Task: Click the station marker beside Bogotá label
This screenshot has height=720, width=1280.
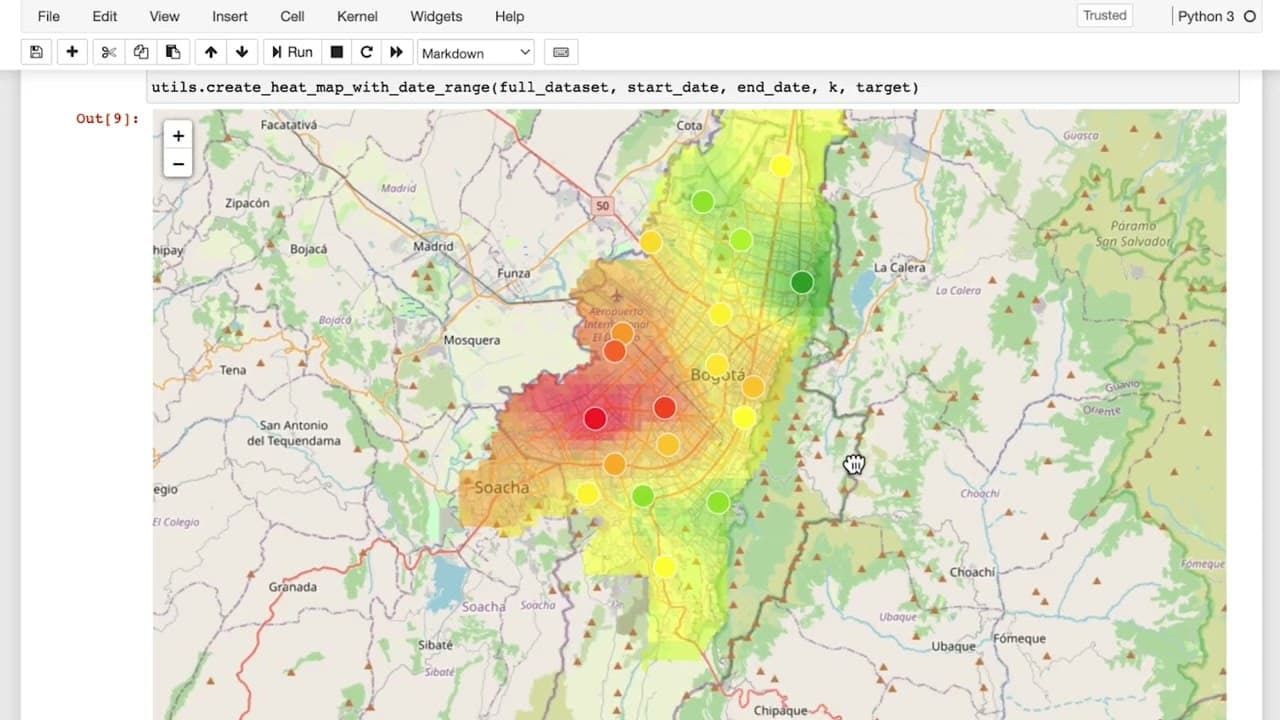Action: (x=717, y=364)
